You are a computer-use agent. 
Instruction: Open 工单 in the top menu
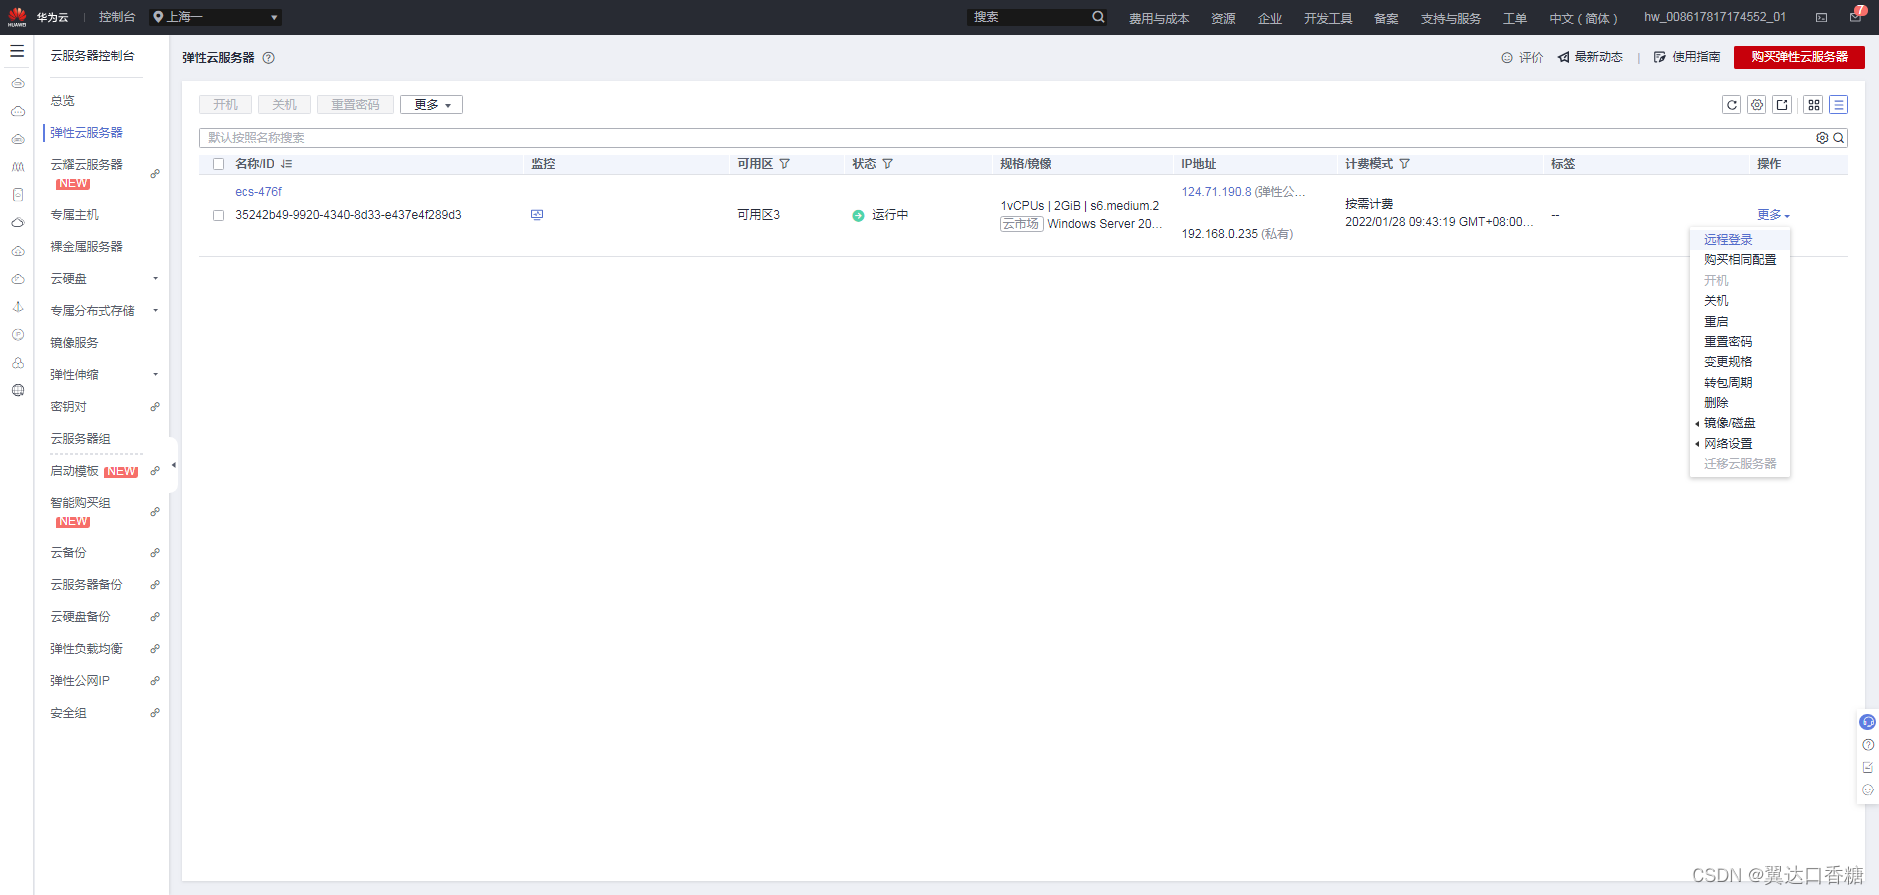(1515, 18)
